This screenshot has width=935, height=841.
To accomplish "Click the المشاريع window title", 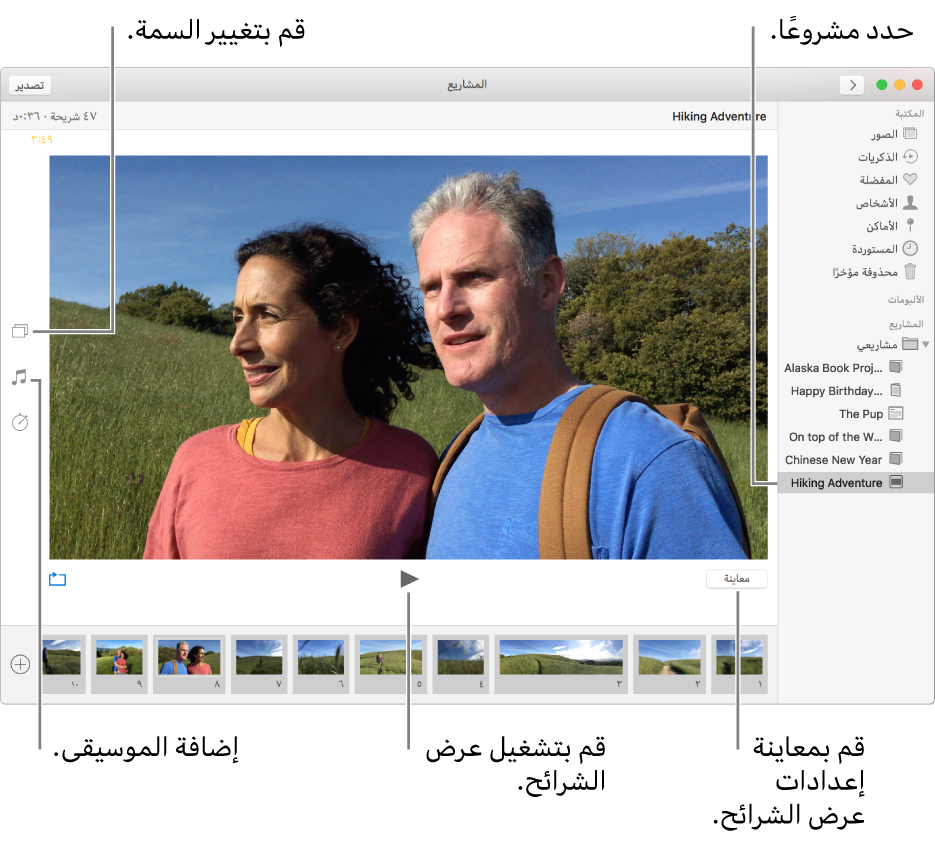I will 467,84.
